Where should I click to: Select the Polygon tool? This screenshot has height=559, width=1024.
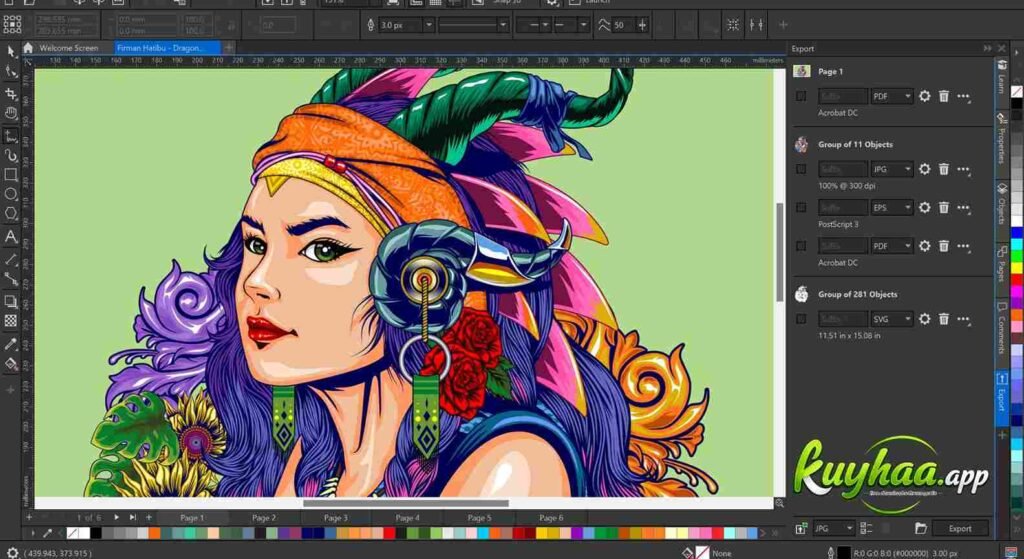(x=10, y=214)
